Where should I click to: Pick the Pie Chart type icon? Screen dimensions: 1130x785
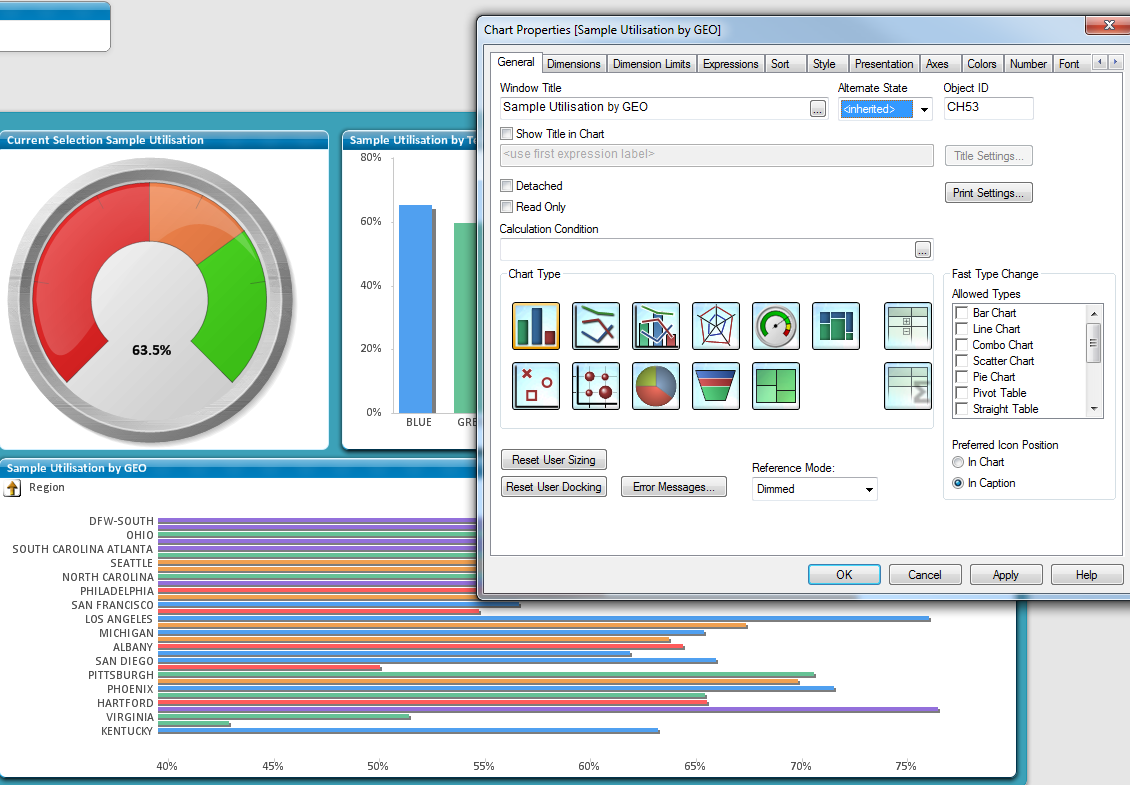pos(656,386)
